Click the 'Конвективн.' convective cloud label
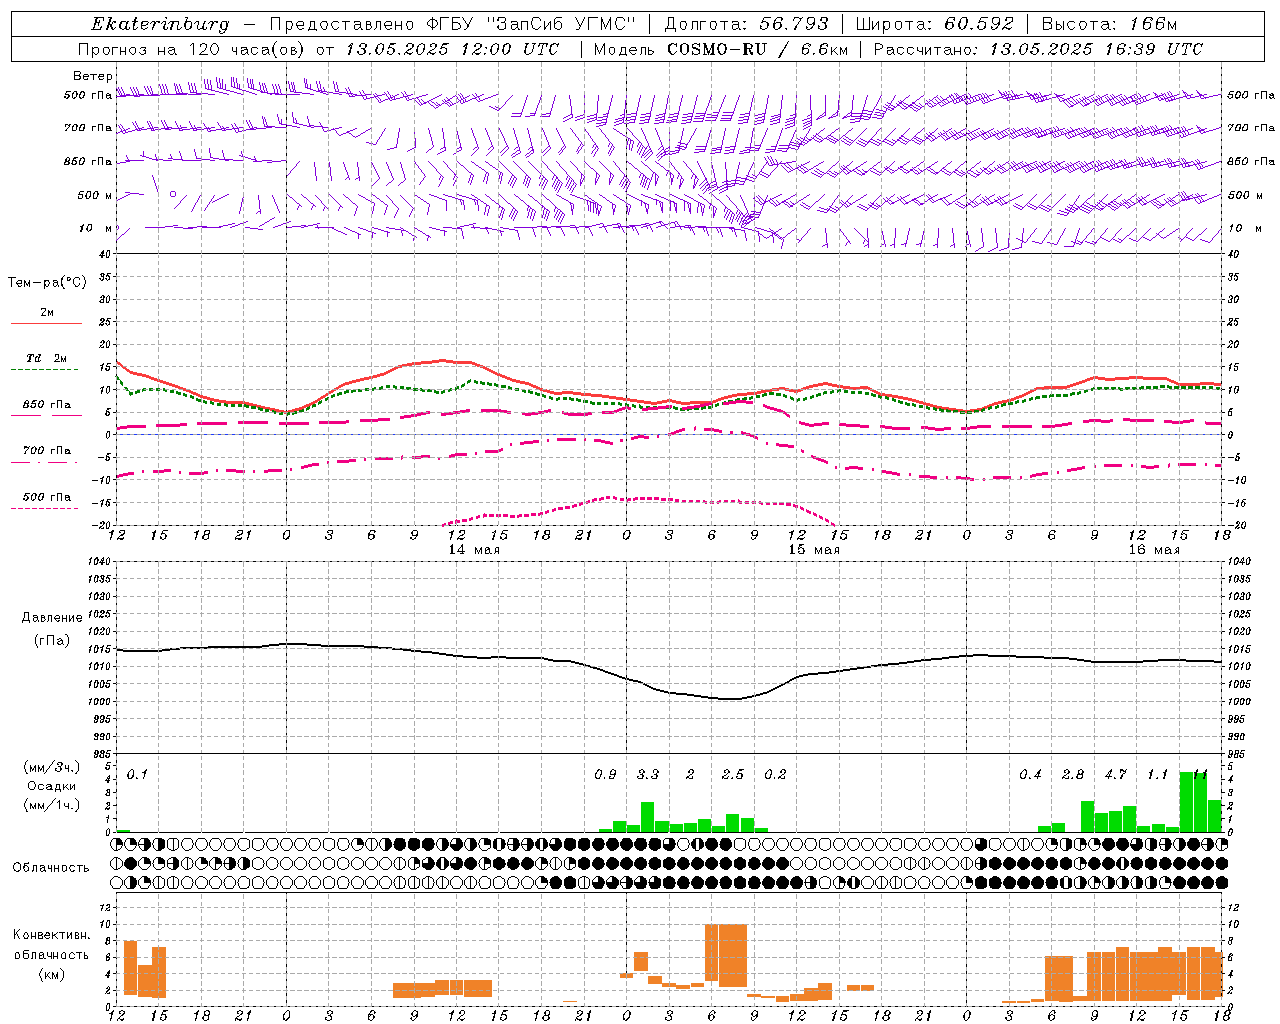Image resolution: width=1280 pixels, height=1024 pixels. [x=52, y=935]
